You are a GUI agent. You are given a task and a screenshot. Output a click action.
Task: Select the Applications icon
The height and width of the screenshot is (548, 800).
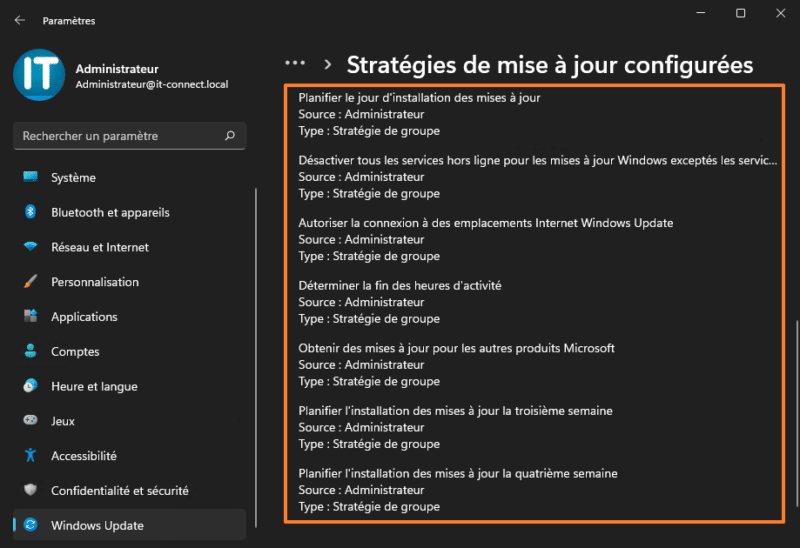click(x=31, y=316)
